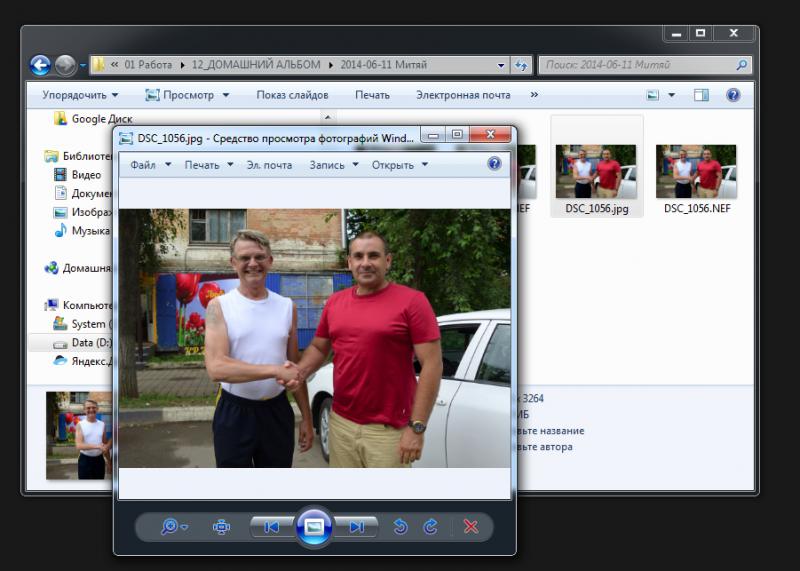This screenshot has width=800, height=571.
Task: Expand the view options dropdown arrow
Action: click(671, 95)
